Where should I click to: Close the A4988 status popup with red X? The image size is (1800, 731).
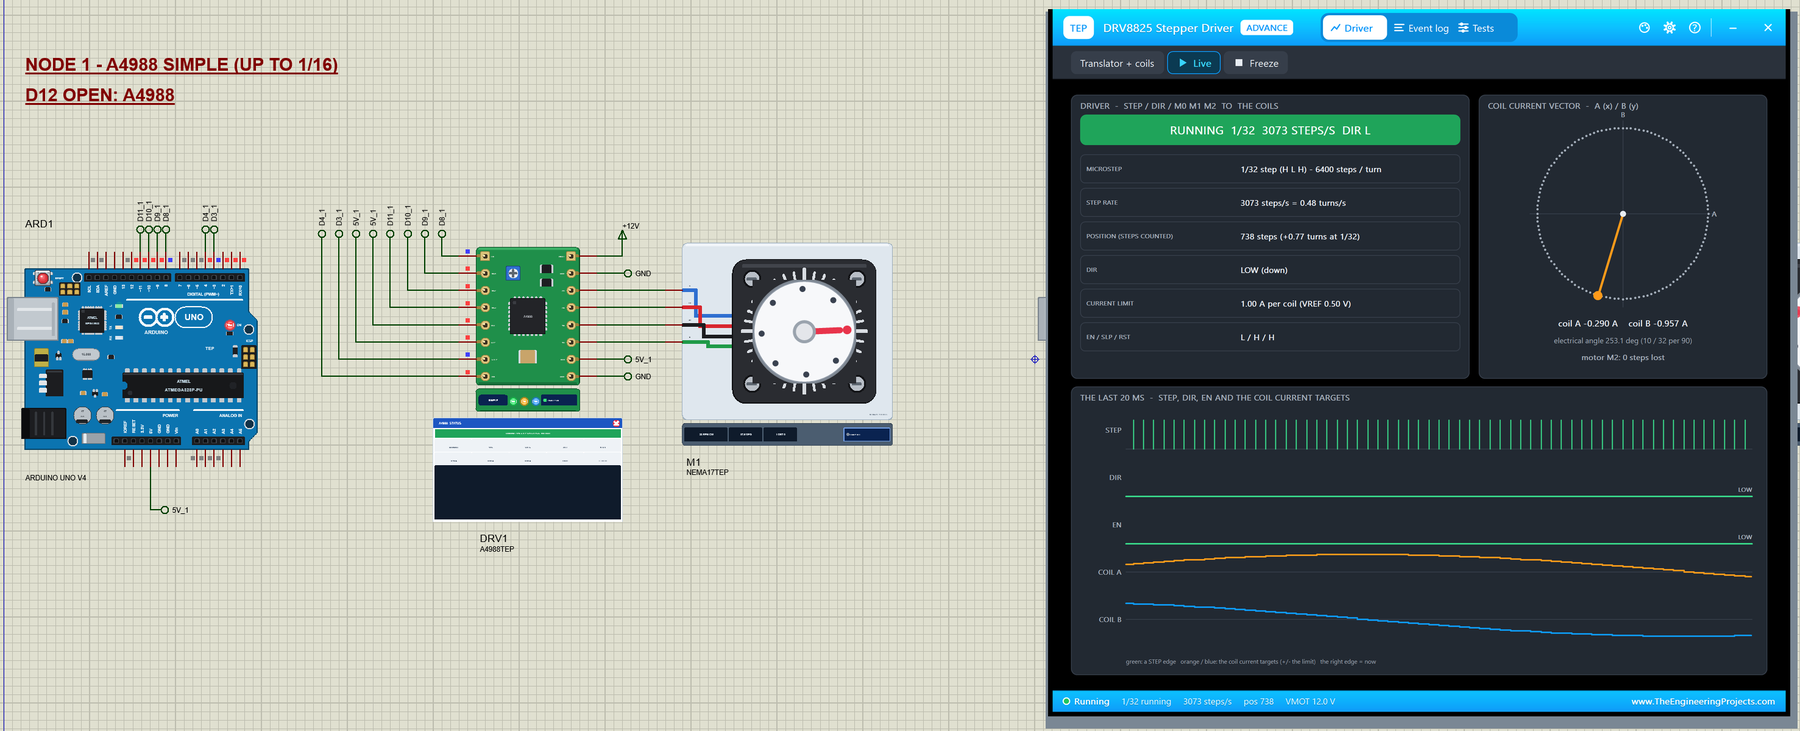(x=616, y=423)
